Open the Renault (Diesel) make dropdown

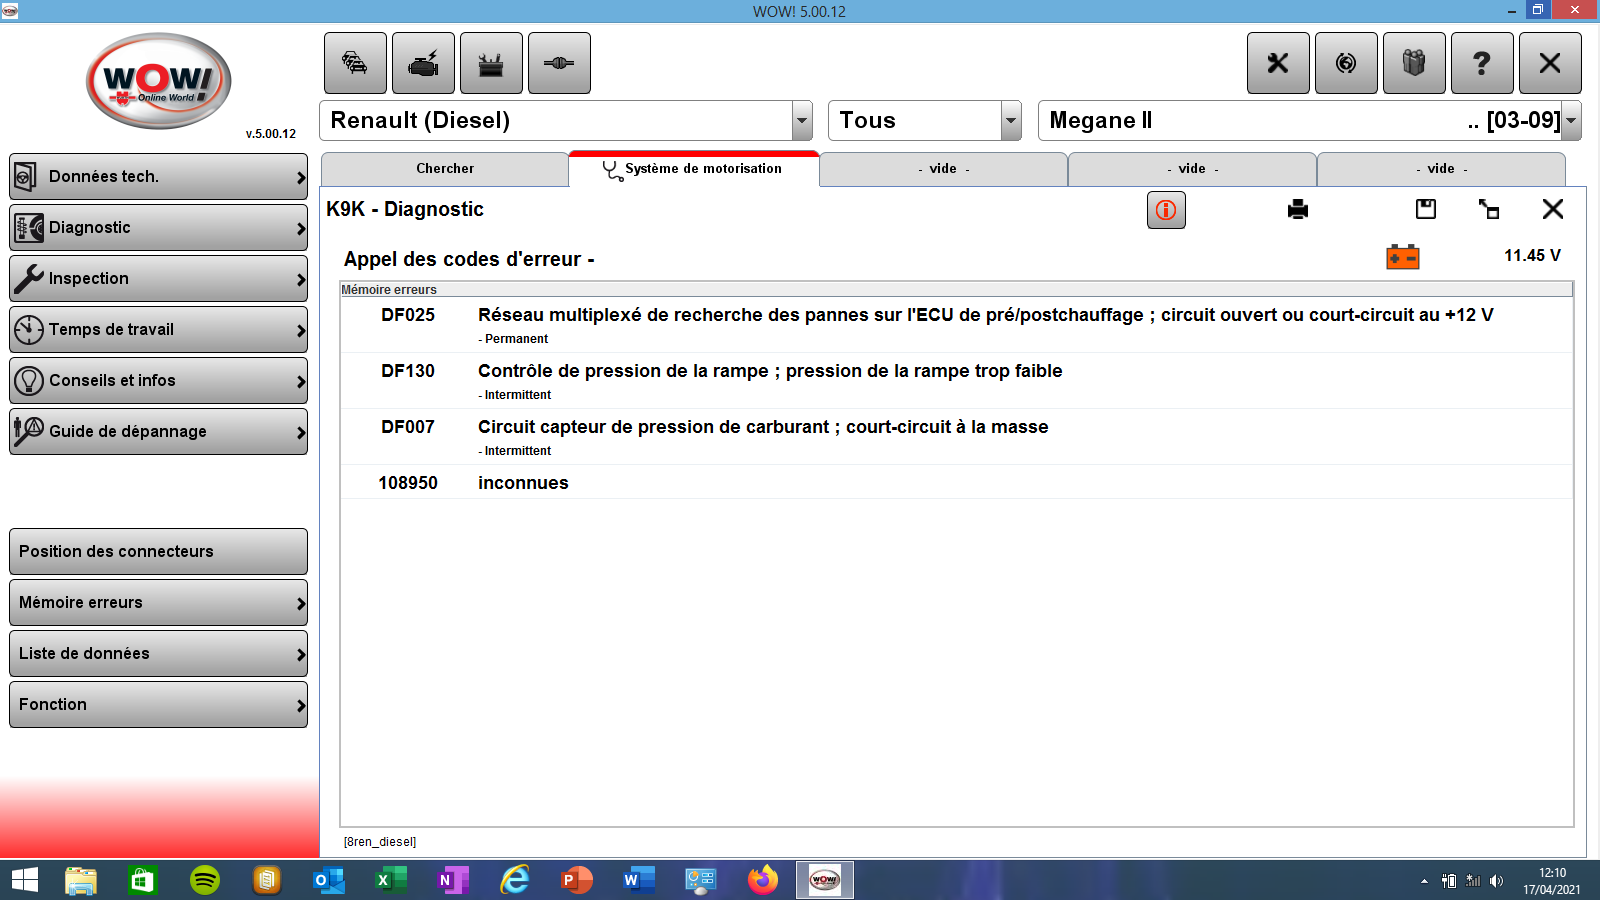click(802, 121)
